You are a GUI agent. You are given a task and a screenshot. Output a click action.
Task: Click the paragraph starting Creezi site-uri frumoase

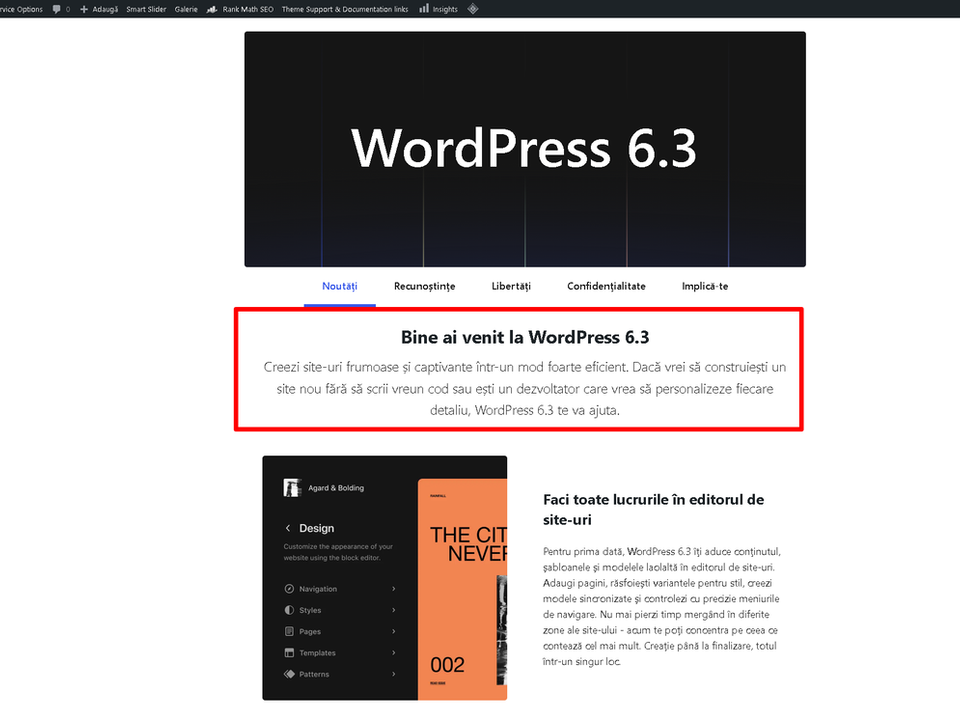tap(525, 389)
